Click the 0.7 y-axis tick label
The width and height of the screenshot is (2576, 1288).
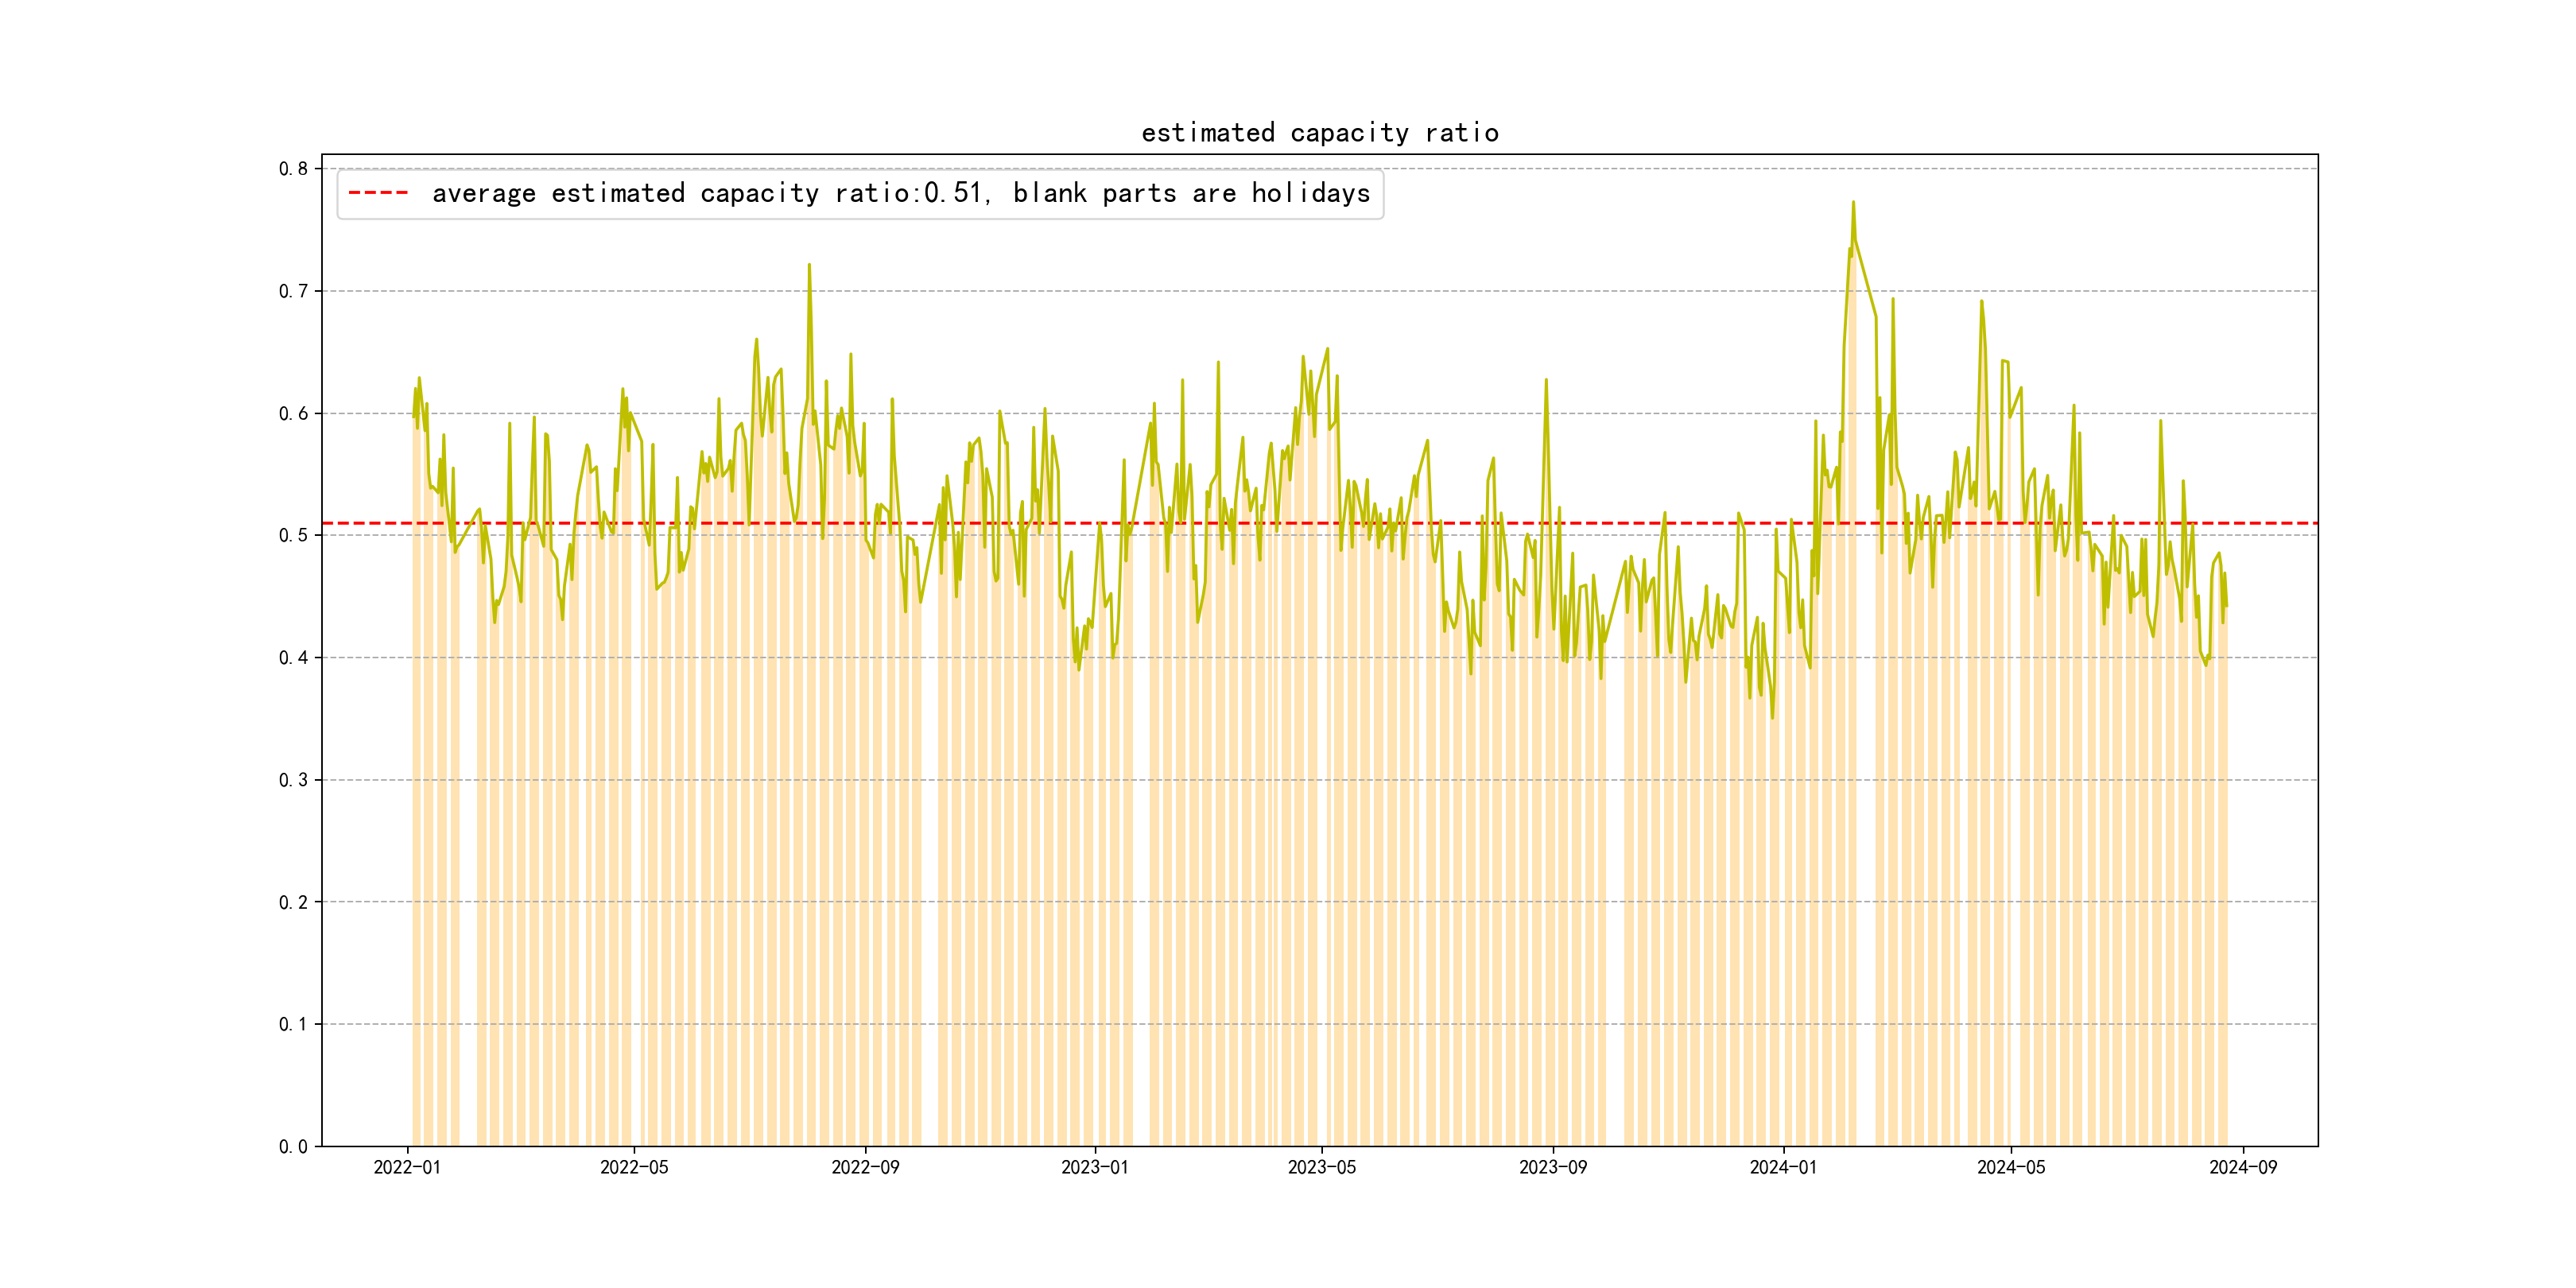click(293, 291)
